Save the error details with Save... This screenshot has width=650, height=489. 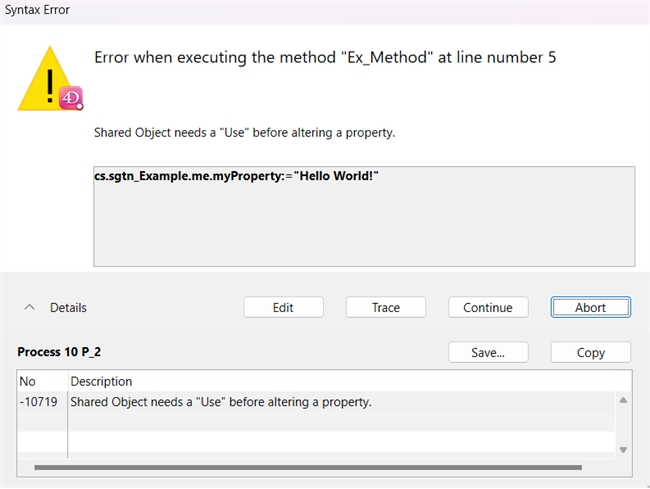pos(487,352)
